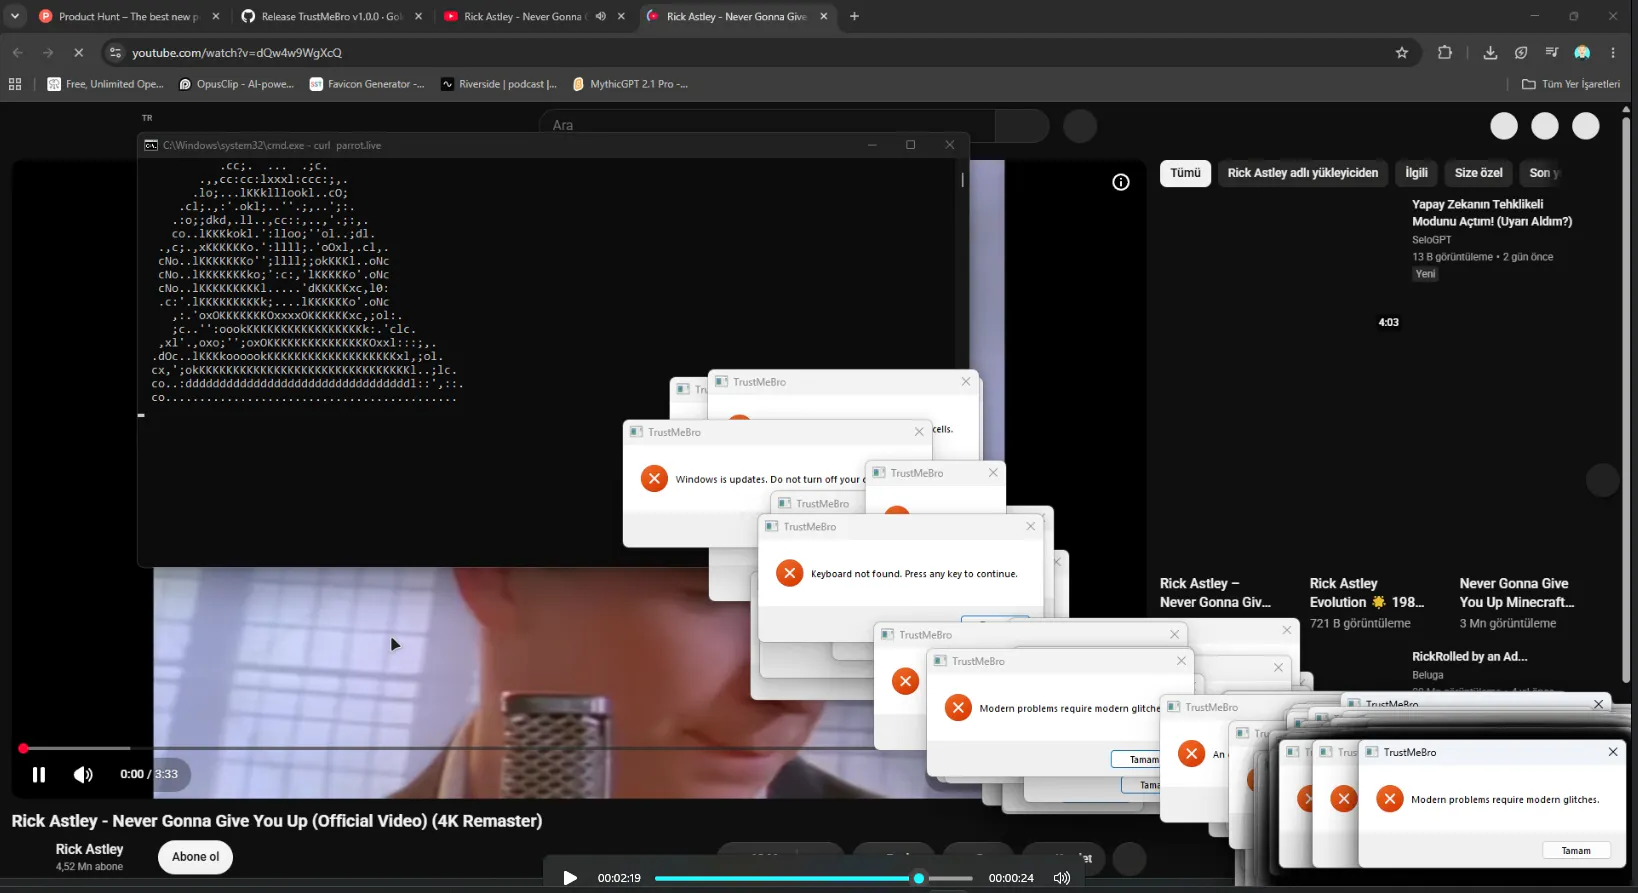
Task: Mute the YouTube player volume
Action: pyautogui.click(x=84, y=774)
